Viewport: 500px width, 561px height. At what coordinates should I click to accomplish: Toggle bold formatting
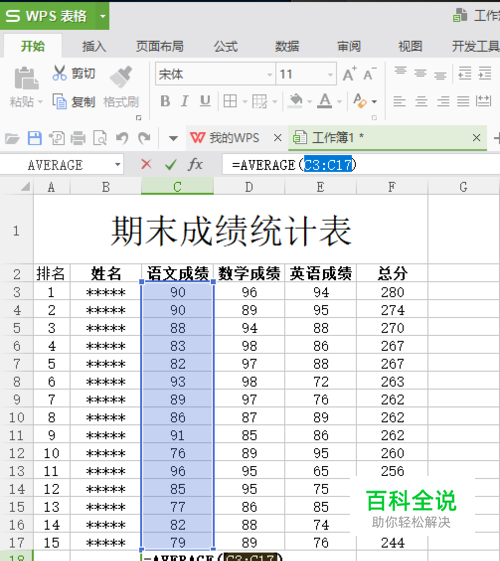click(165, 101)
